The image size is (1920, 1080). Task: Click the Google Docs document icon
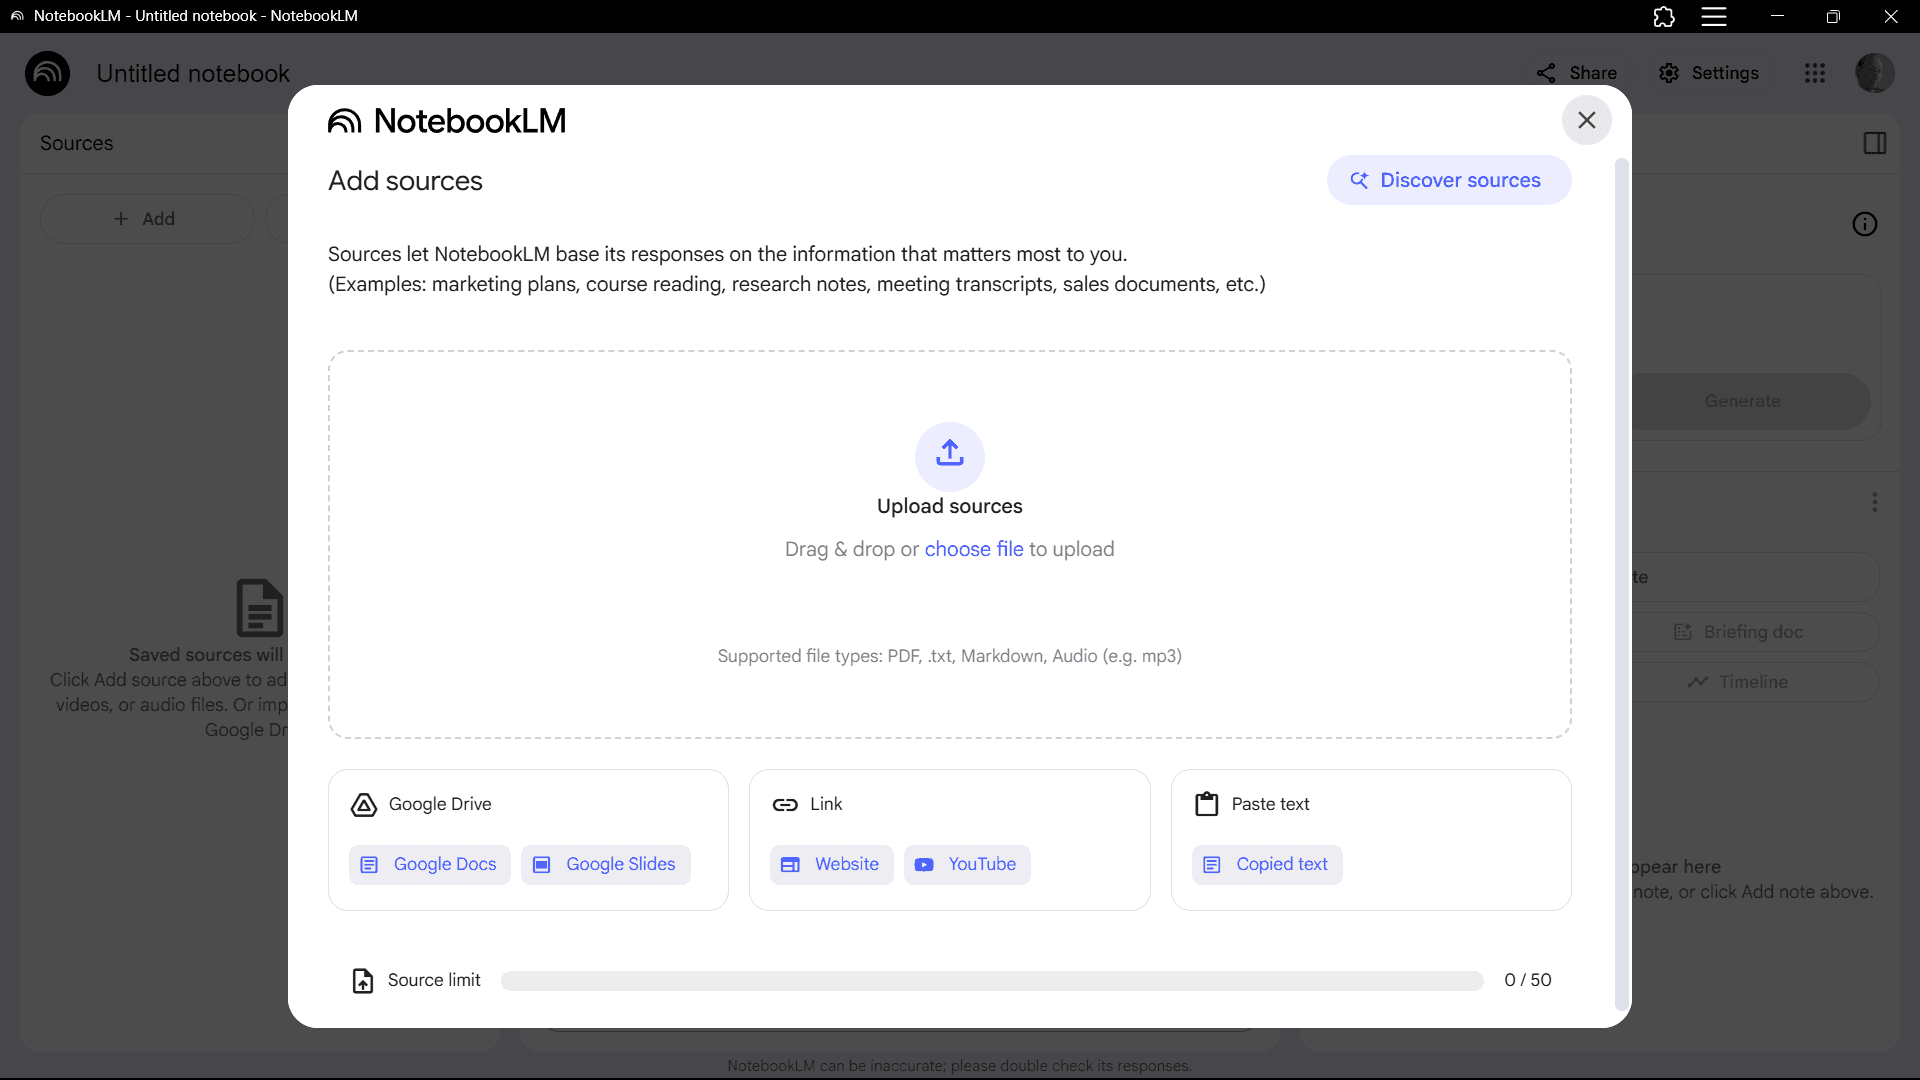pos(369,865)
